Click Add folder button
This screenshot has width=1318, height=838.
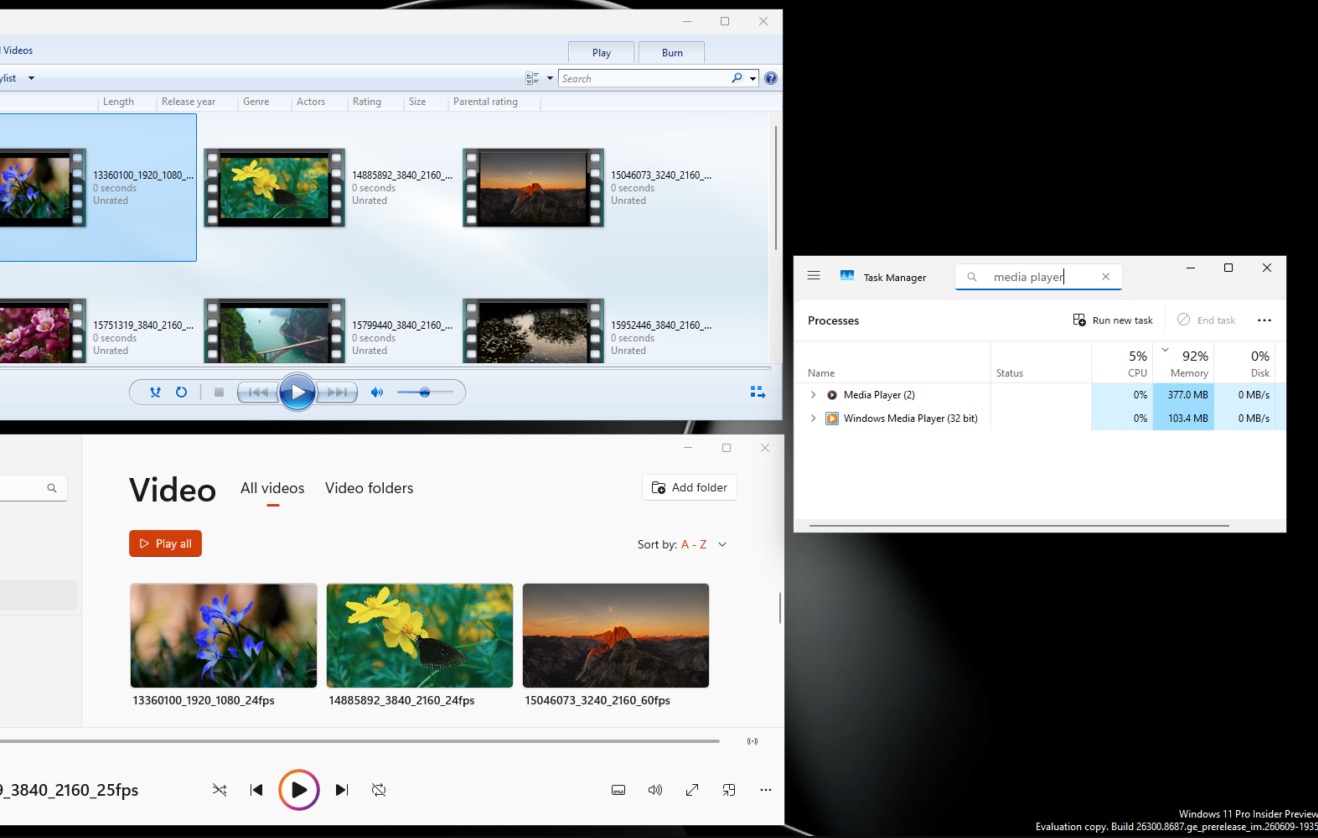pyautogui.click(x=689, y=487)
